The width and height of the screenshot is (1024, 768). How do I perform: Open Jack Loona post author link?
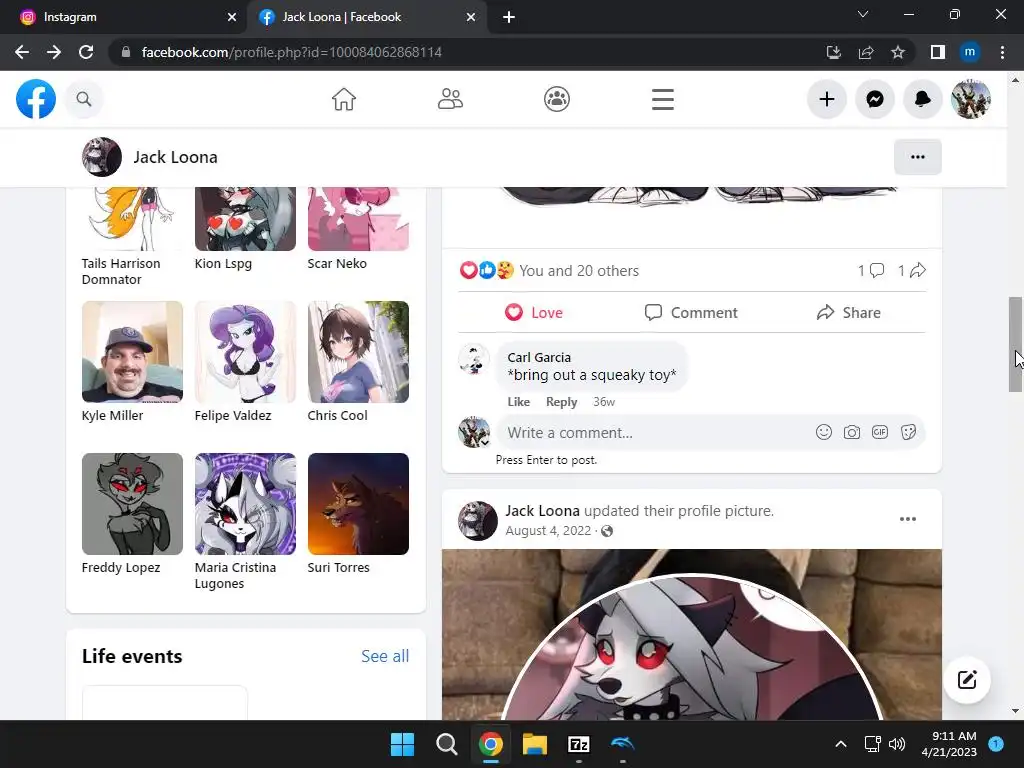(542, 511)
